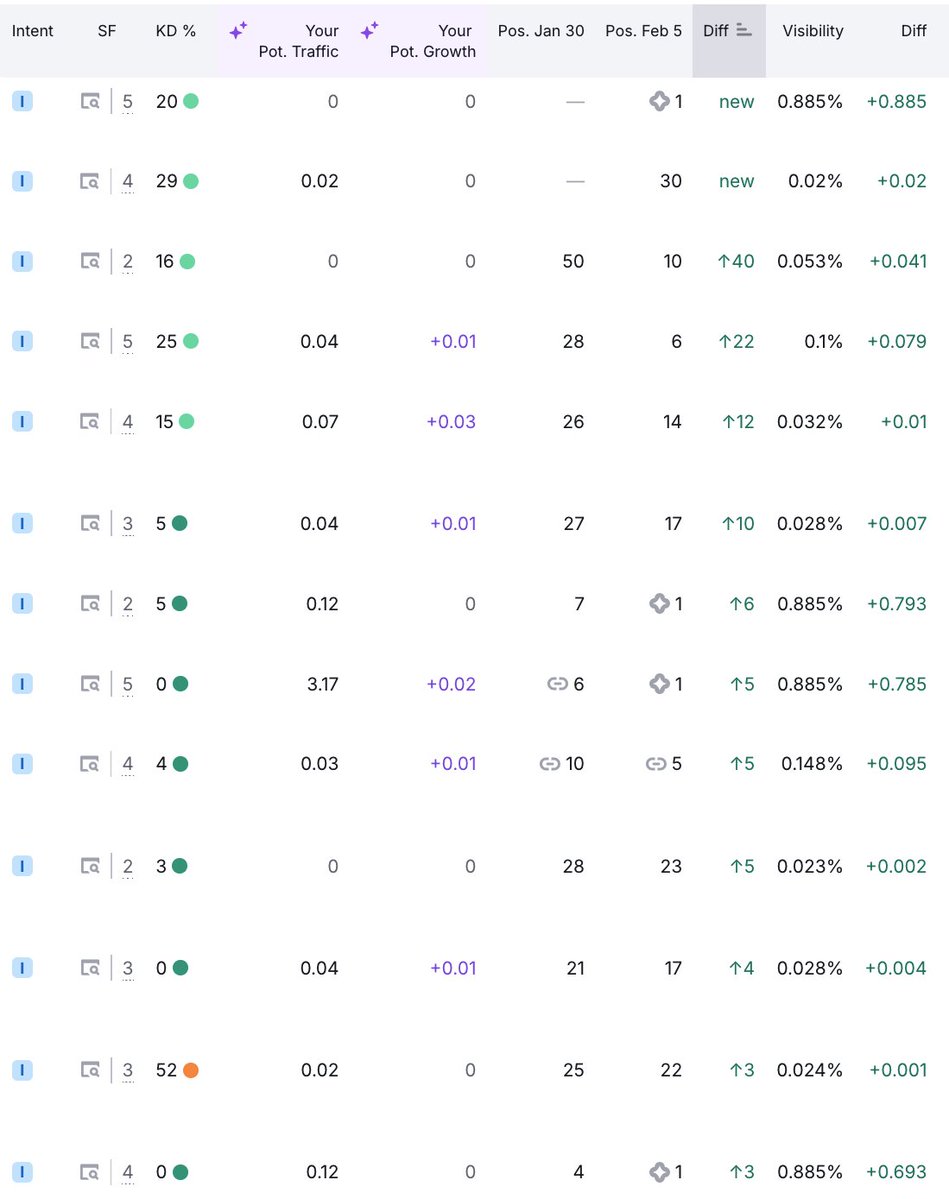The height and width of the screenshot is (1199, 949).
Task: Click the sort icon in the Diff header
Action: tap(744, 31)
